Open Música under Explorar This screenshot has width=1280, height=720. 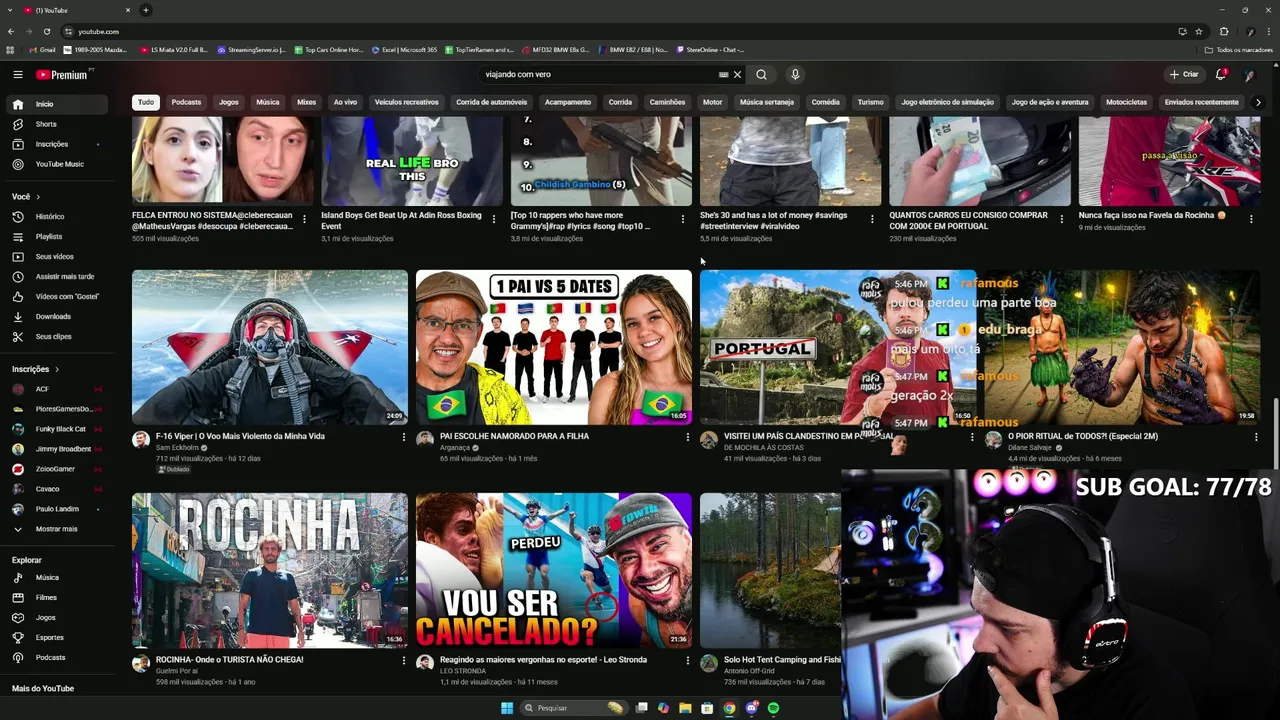tap(58, 578)
